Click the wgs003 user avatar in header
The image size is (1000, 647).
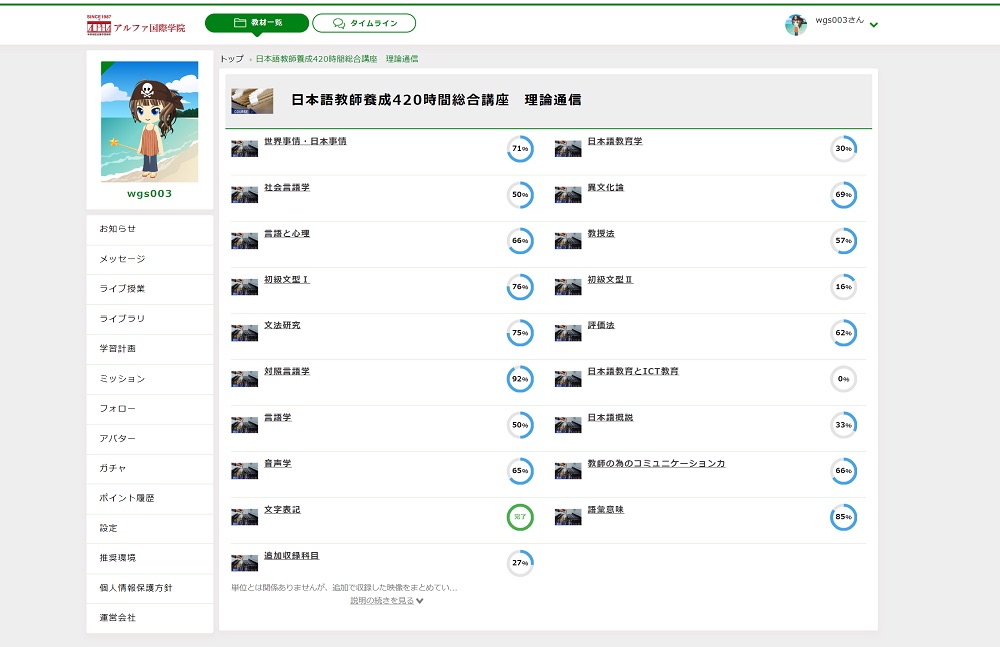[795, 24]
